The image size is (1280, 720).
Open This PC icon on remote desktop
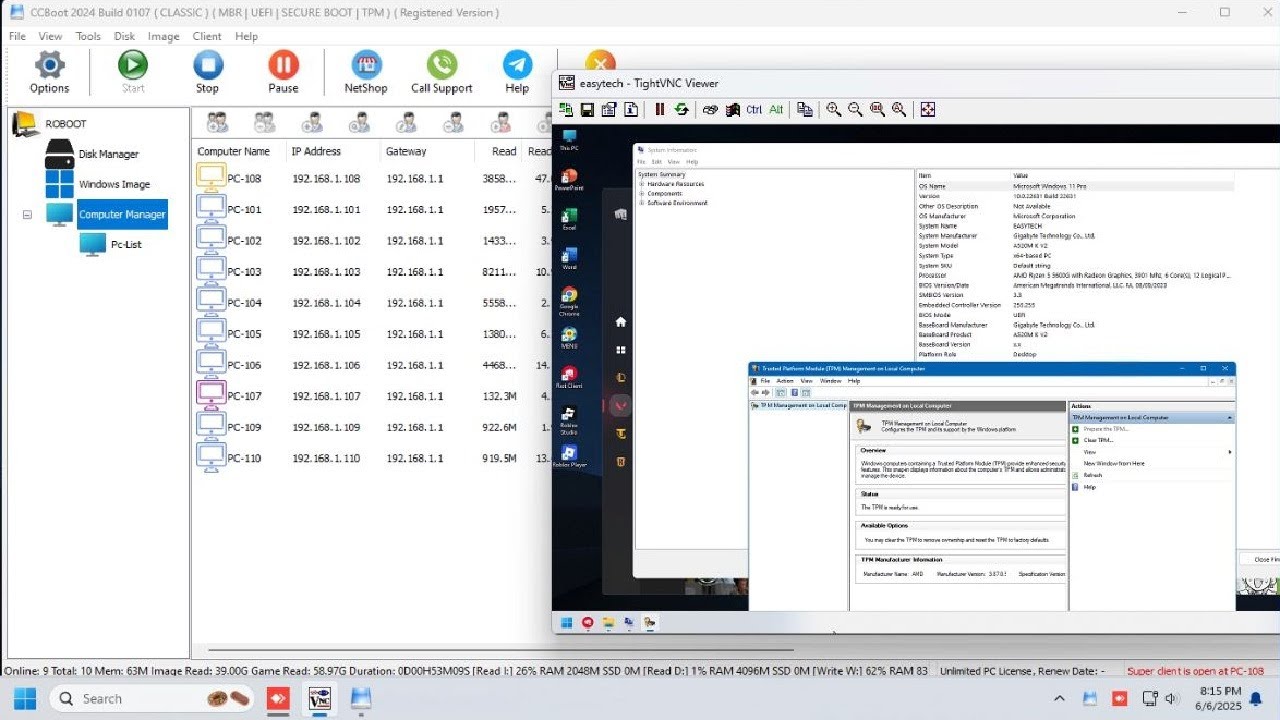pos(568,139)
